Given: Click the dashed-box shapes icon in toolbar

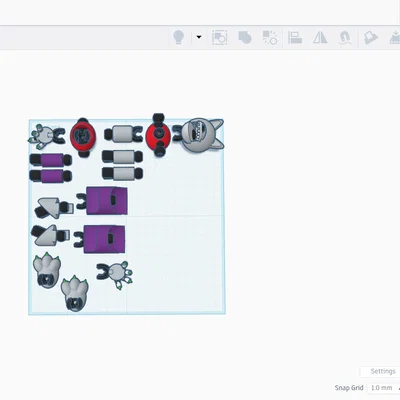Looking at the screenshot, I should click(220, 37).
